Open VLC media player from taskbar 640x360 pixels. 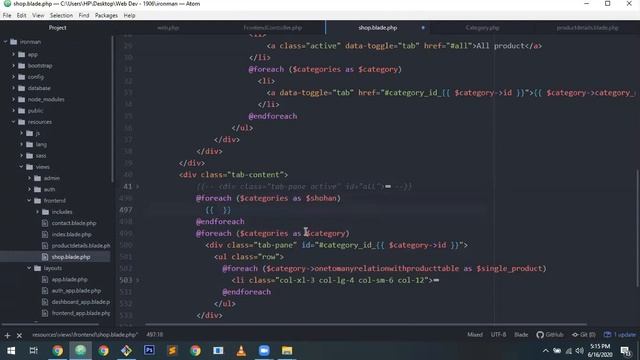coord(241,351)
